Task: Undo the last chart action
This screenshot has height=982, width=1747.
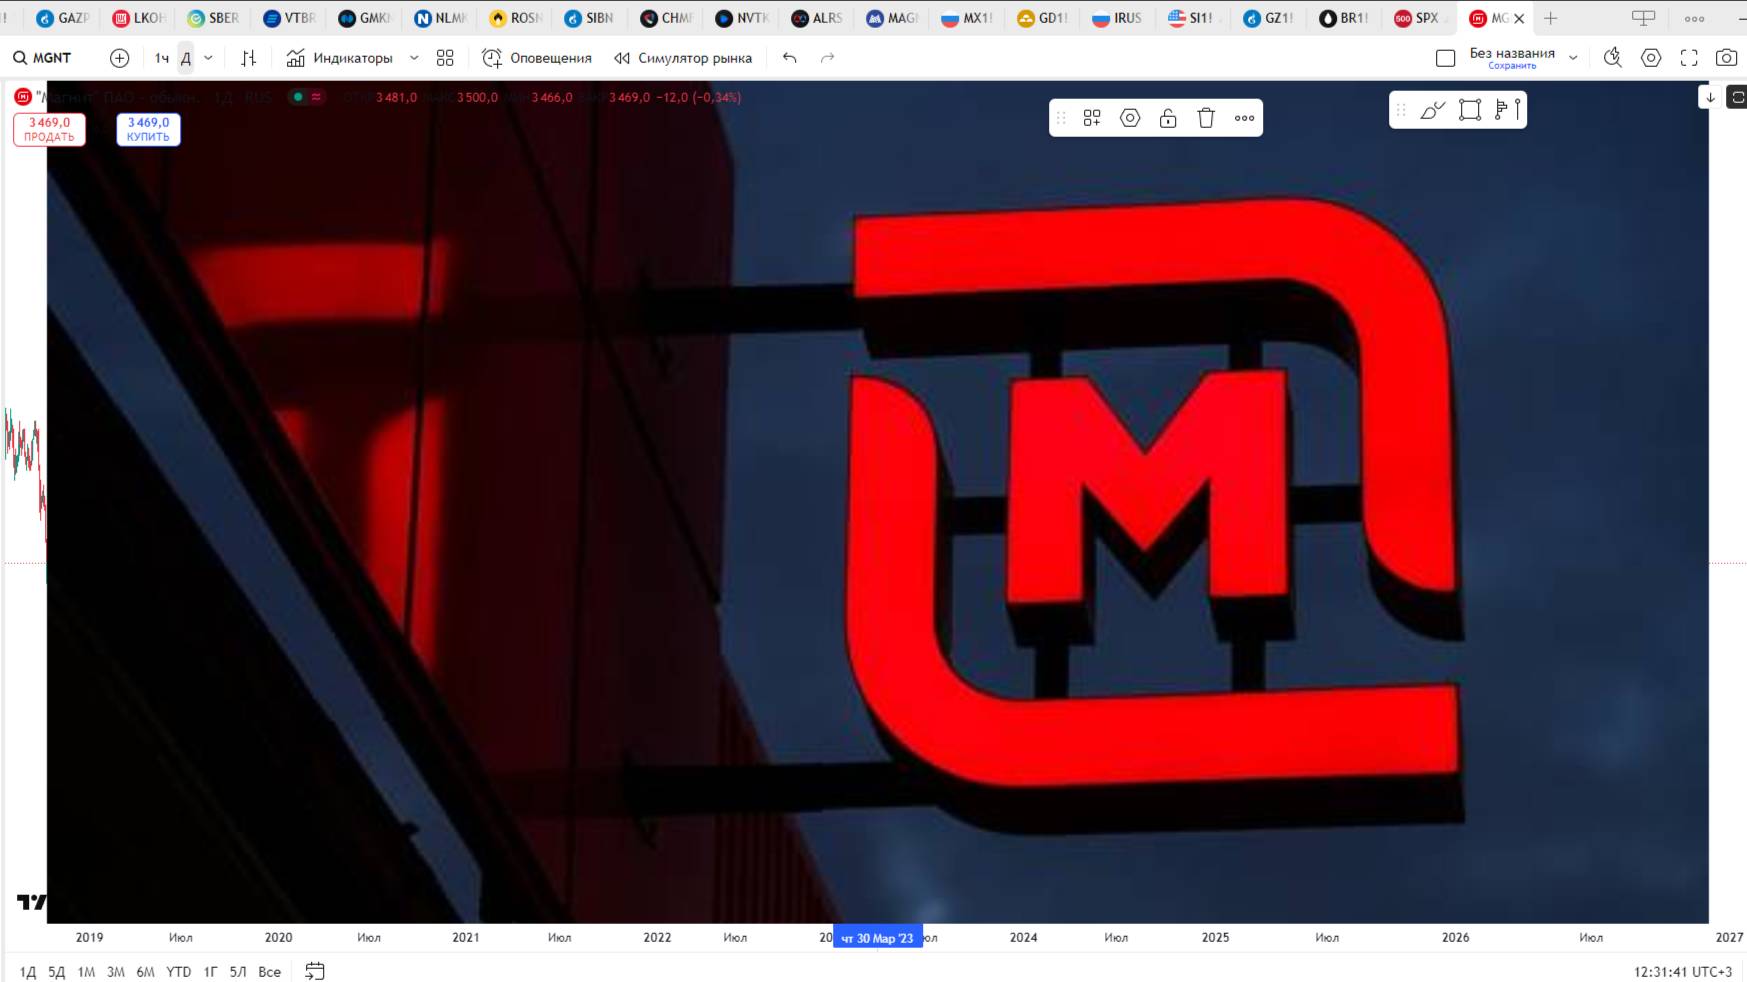Action: pos(790,58)
